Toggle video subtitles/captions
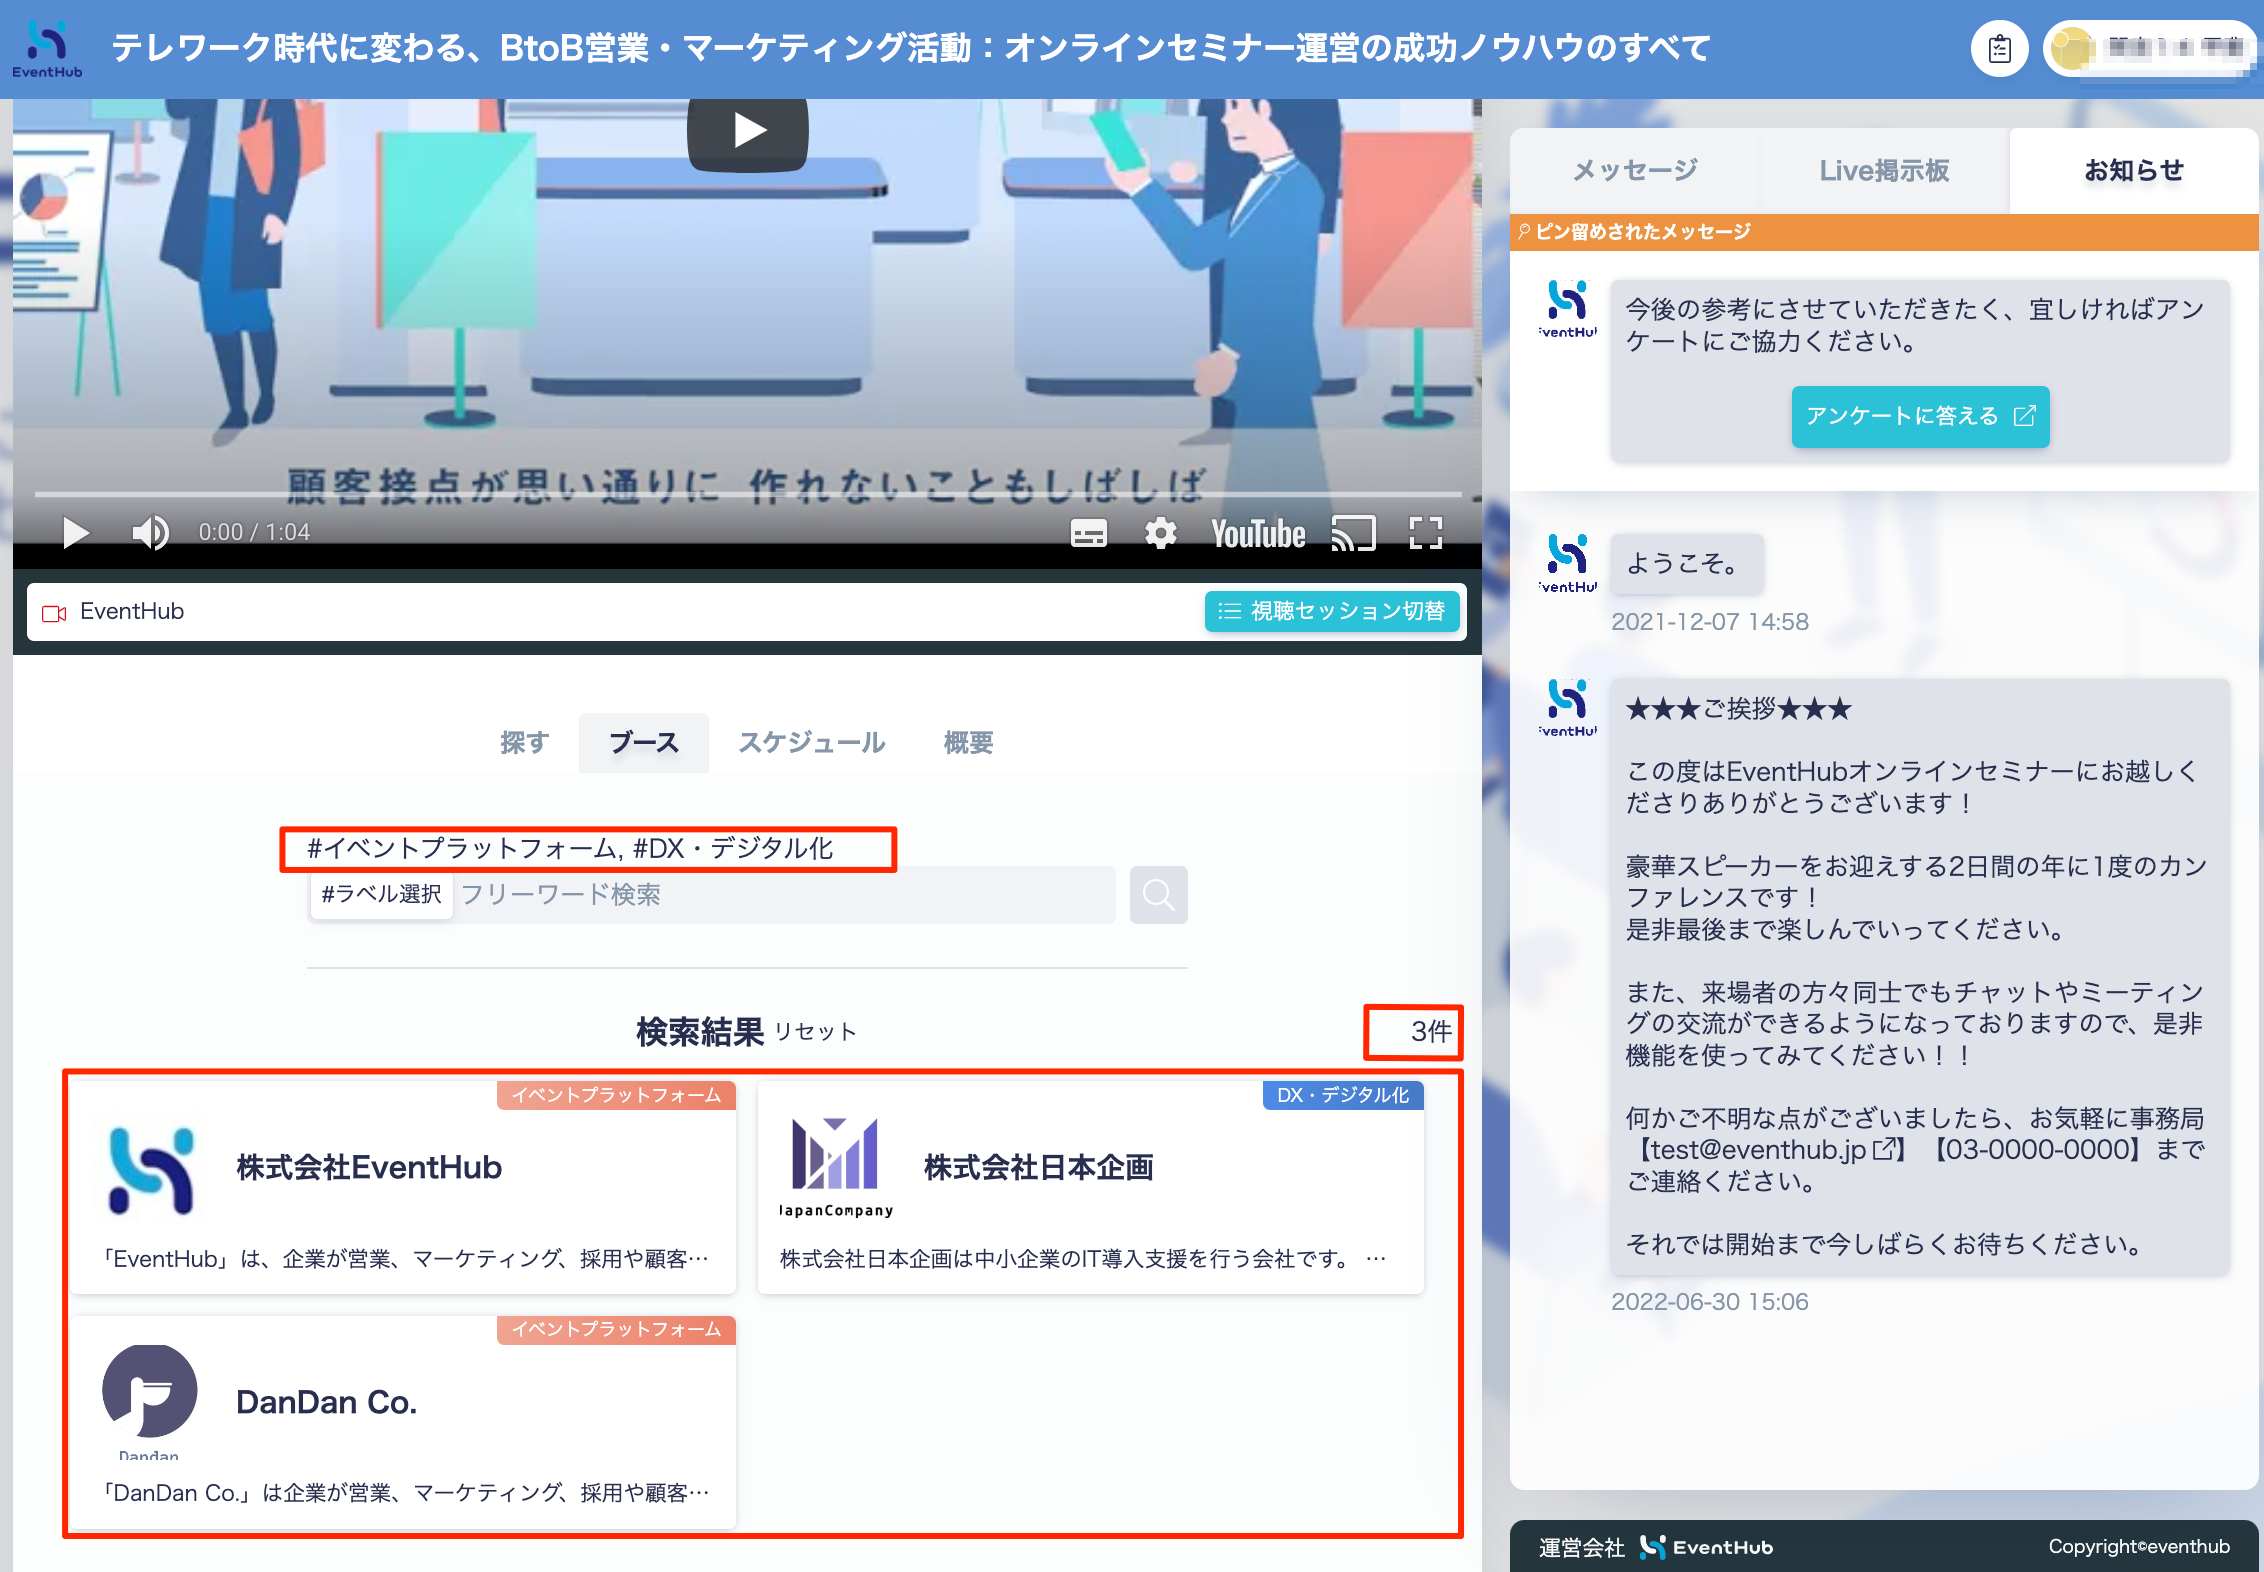The width and height of the screenshot is (2264, 1572). tap(1088, 533)
